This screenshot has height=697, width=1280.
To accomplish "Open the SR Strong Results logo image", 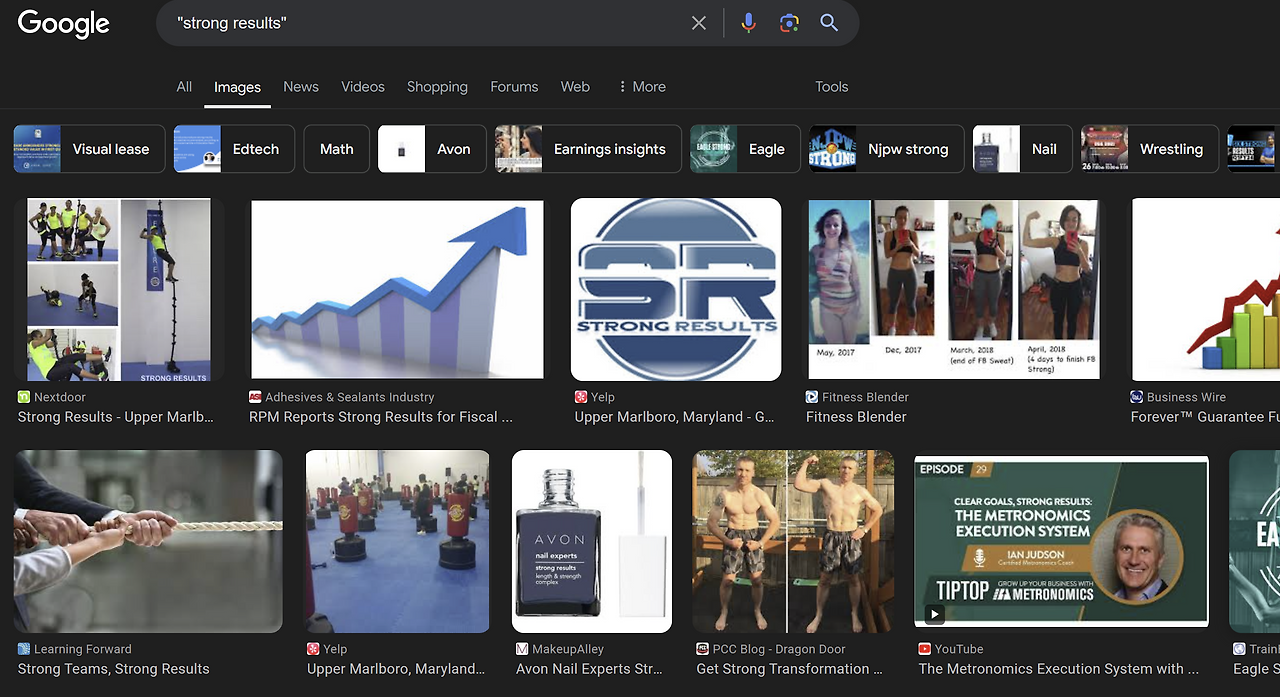I will (x=676, y=290).
